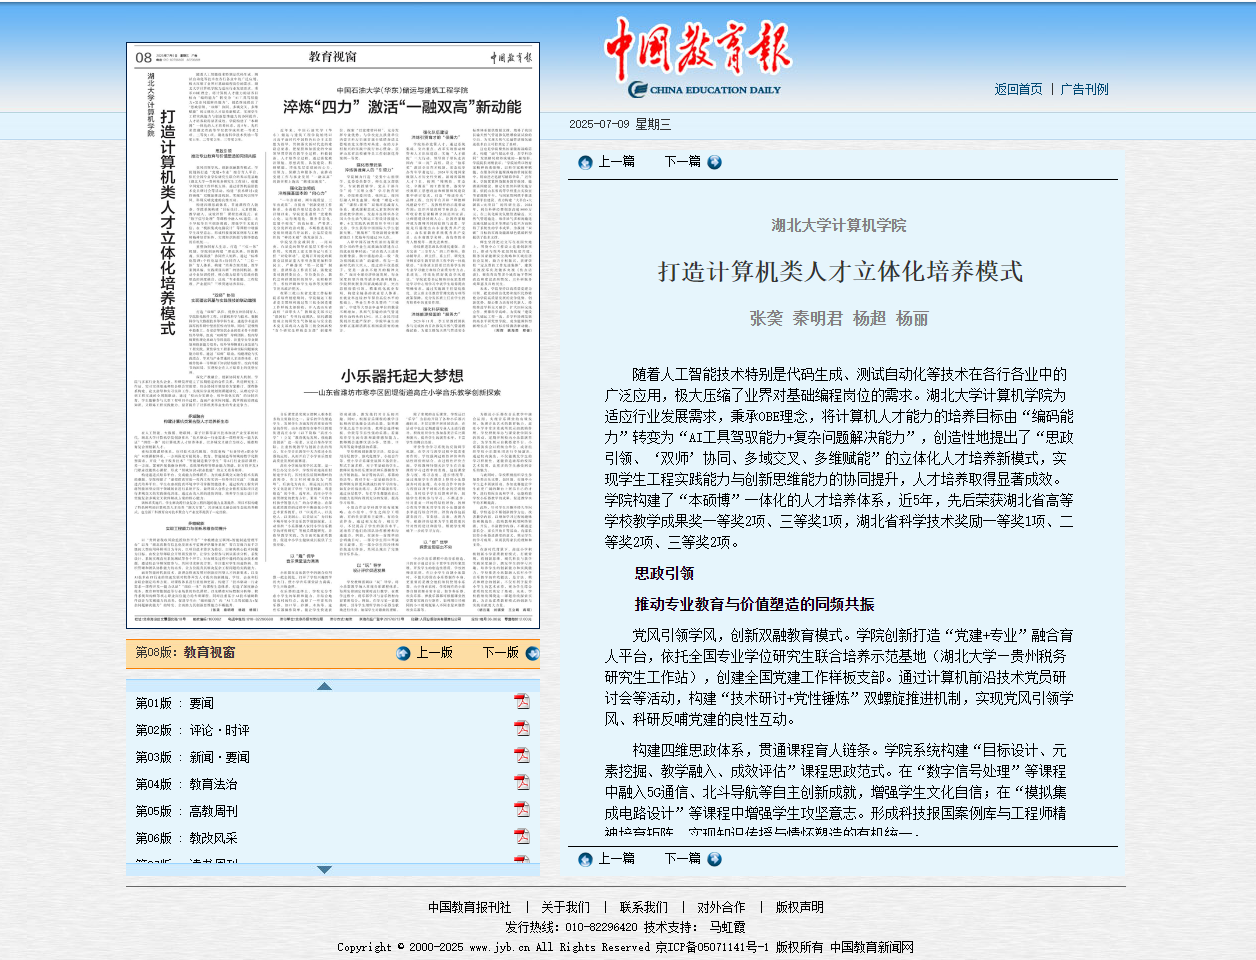This screenshot has height=960, width=1256.
Task: Click the 关于我们 footer link
Action: coord(565,907)
